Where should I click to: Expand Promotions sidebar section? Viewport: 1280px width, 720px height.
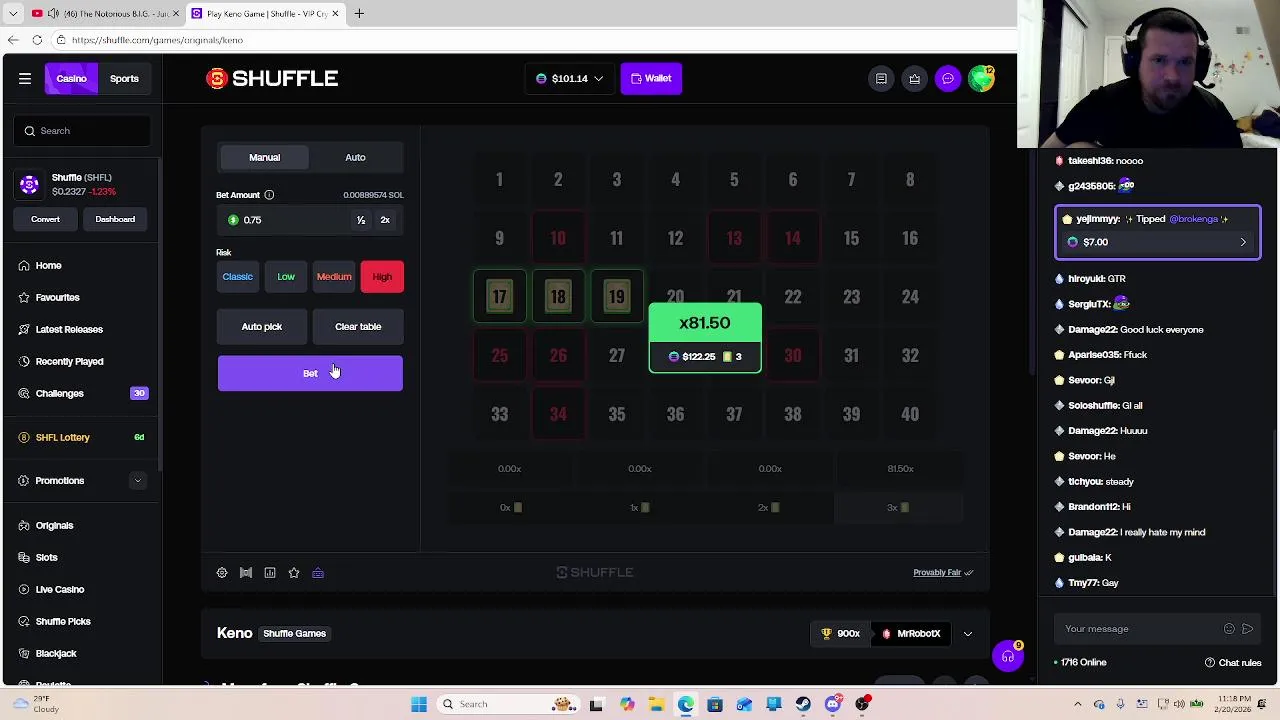point(138,481)
